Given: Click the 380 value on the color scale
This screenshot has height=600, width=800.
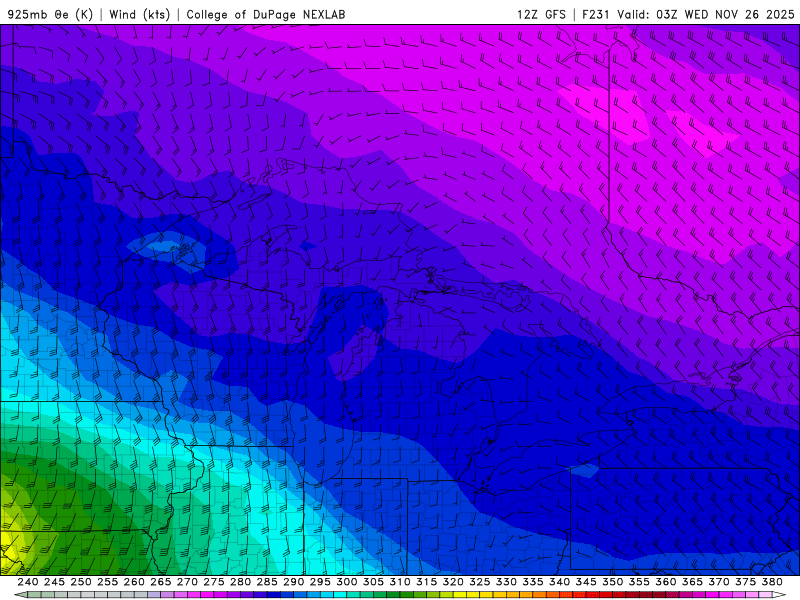Looking at the screenshot, I should click(772, 582).
